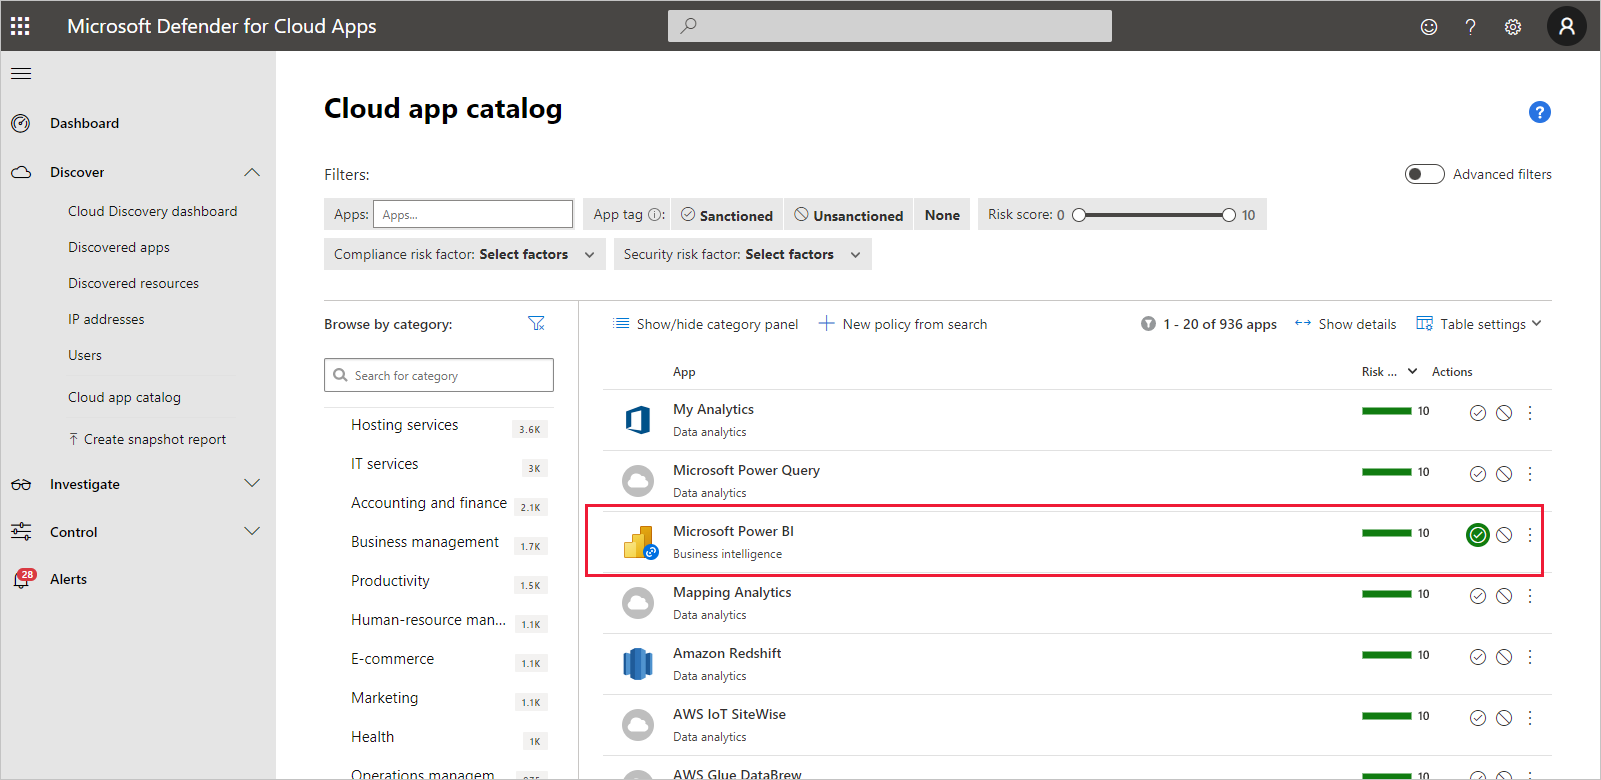Click the blue help question mark icon
This screenshot has height=780, width=1601.
coord(1539,112)
